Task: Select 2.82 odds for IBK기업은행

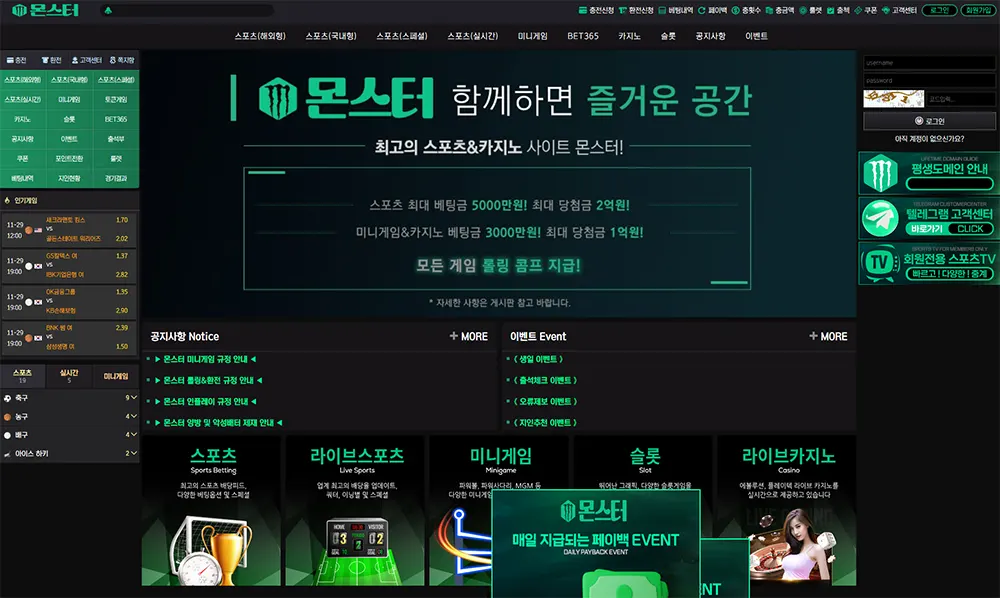Action: tap(122, 275)
